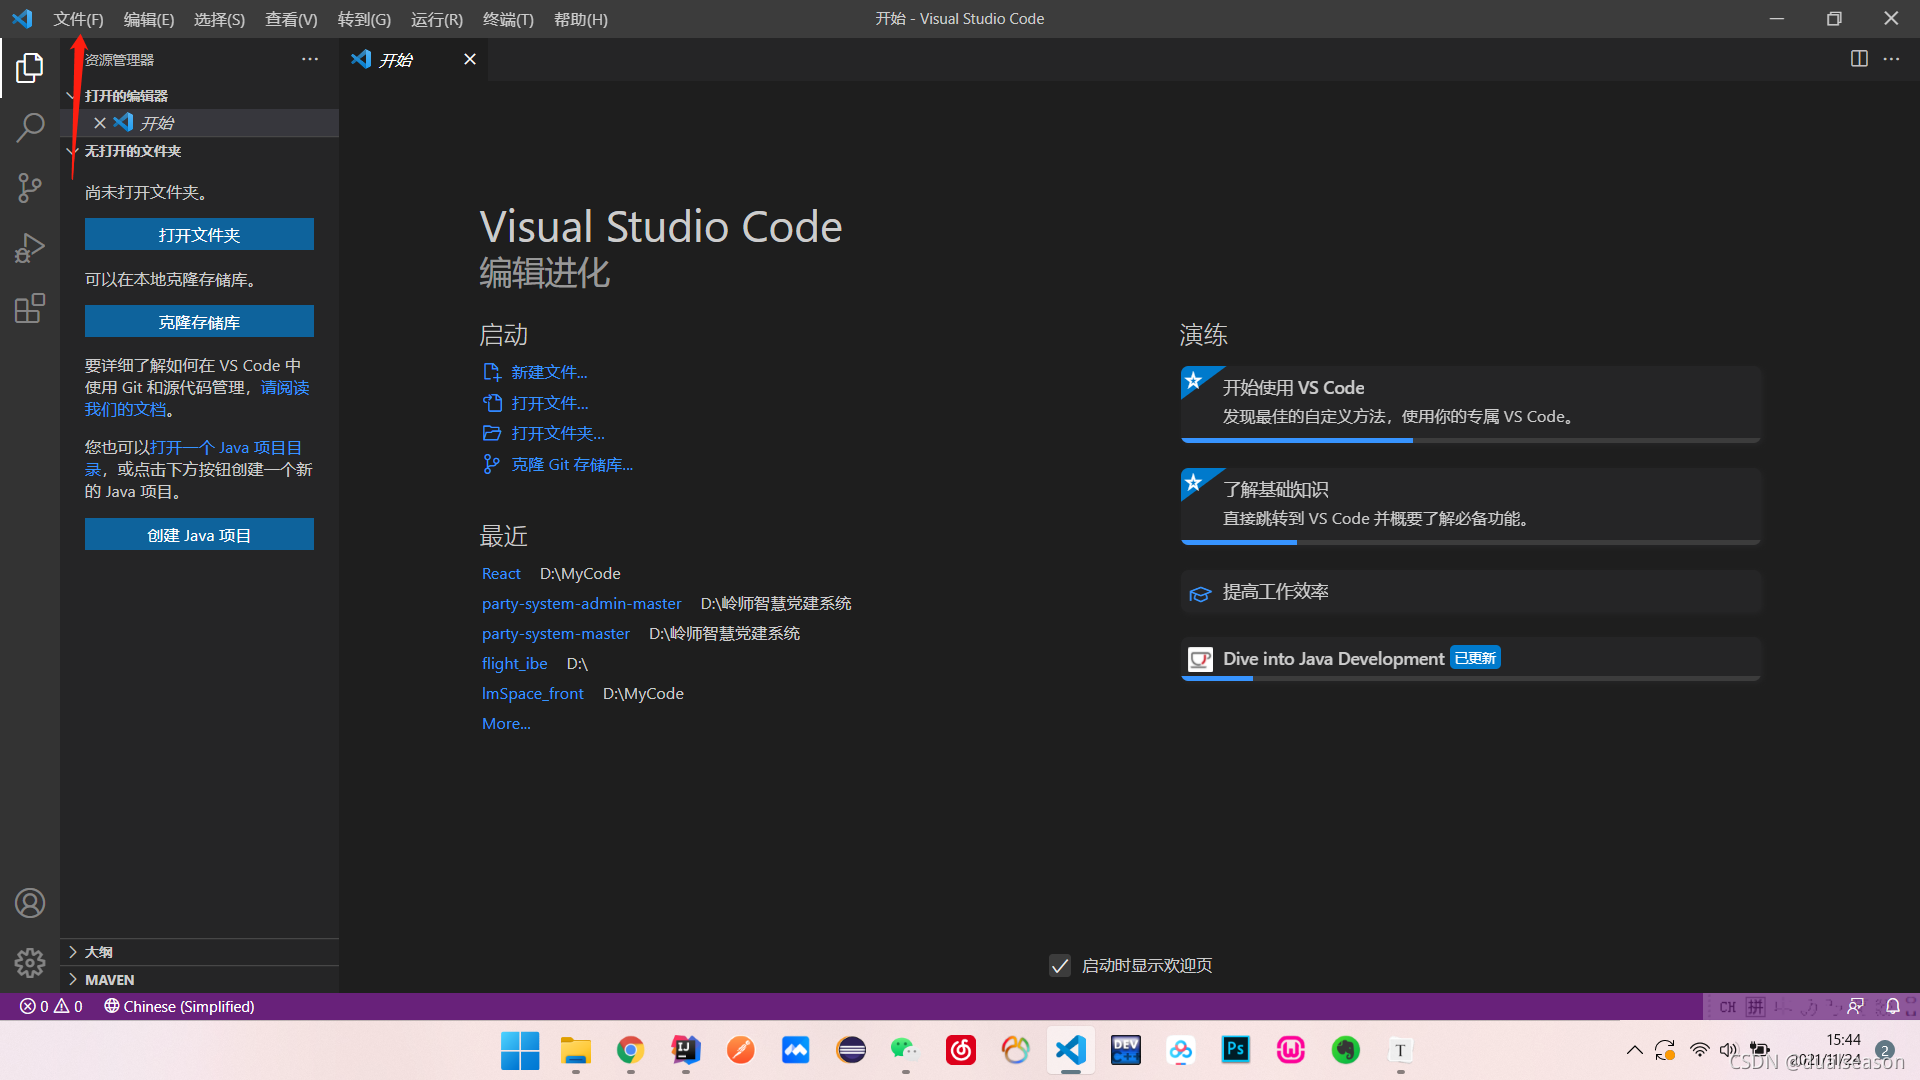This screenshot has width=1920, height=1080.
Task: Open the 查看(V) menu
Action: (291, 19)
